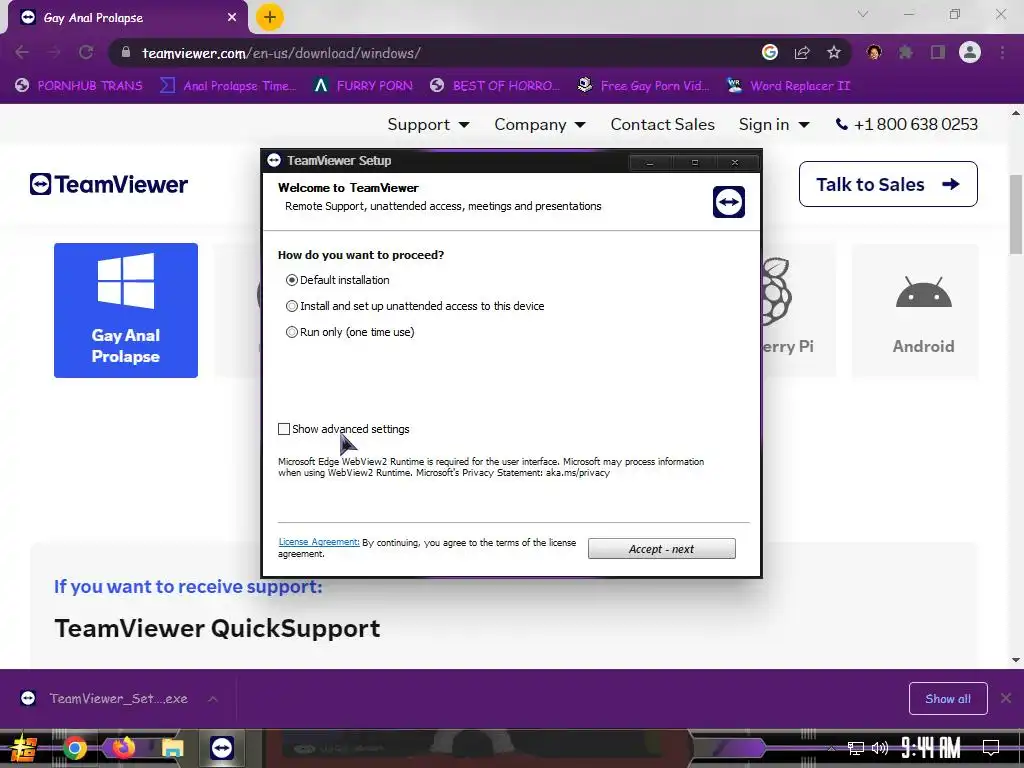Toggle the browser side panel icon
This screenshot has height=768, width=1024.
pos(938,52)
